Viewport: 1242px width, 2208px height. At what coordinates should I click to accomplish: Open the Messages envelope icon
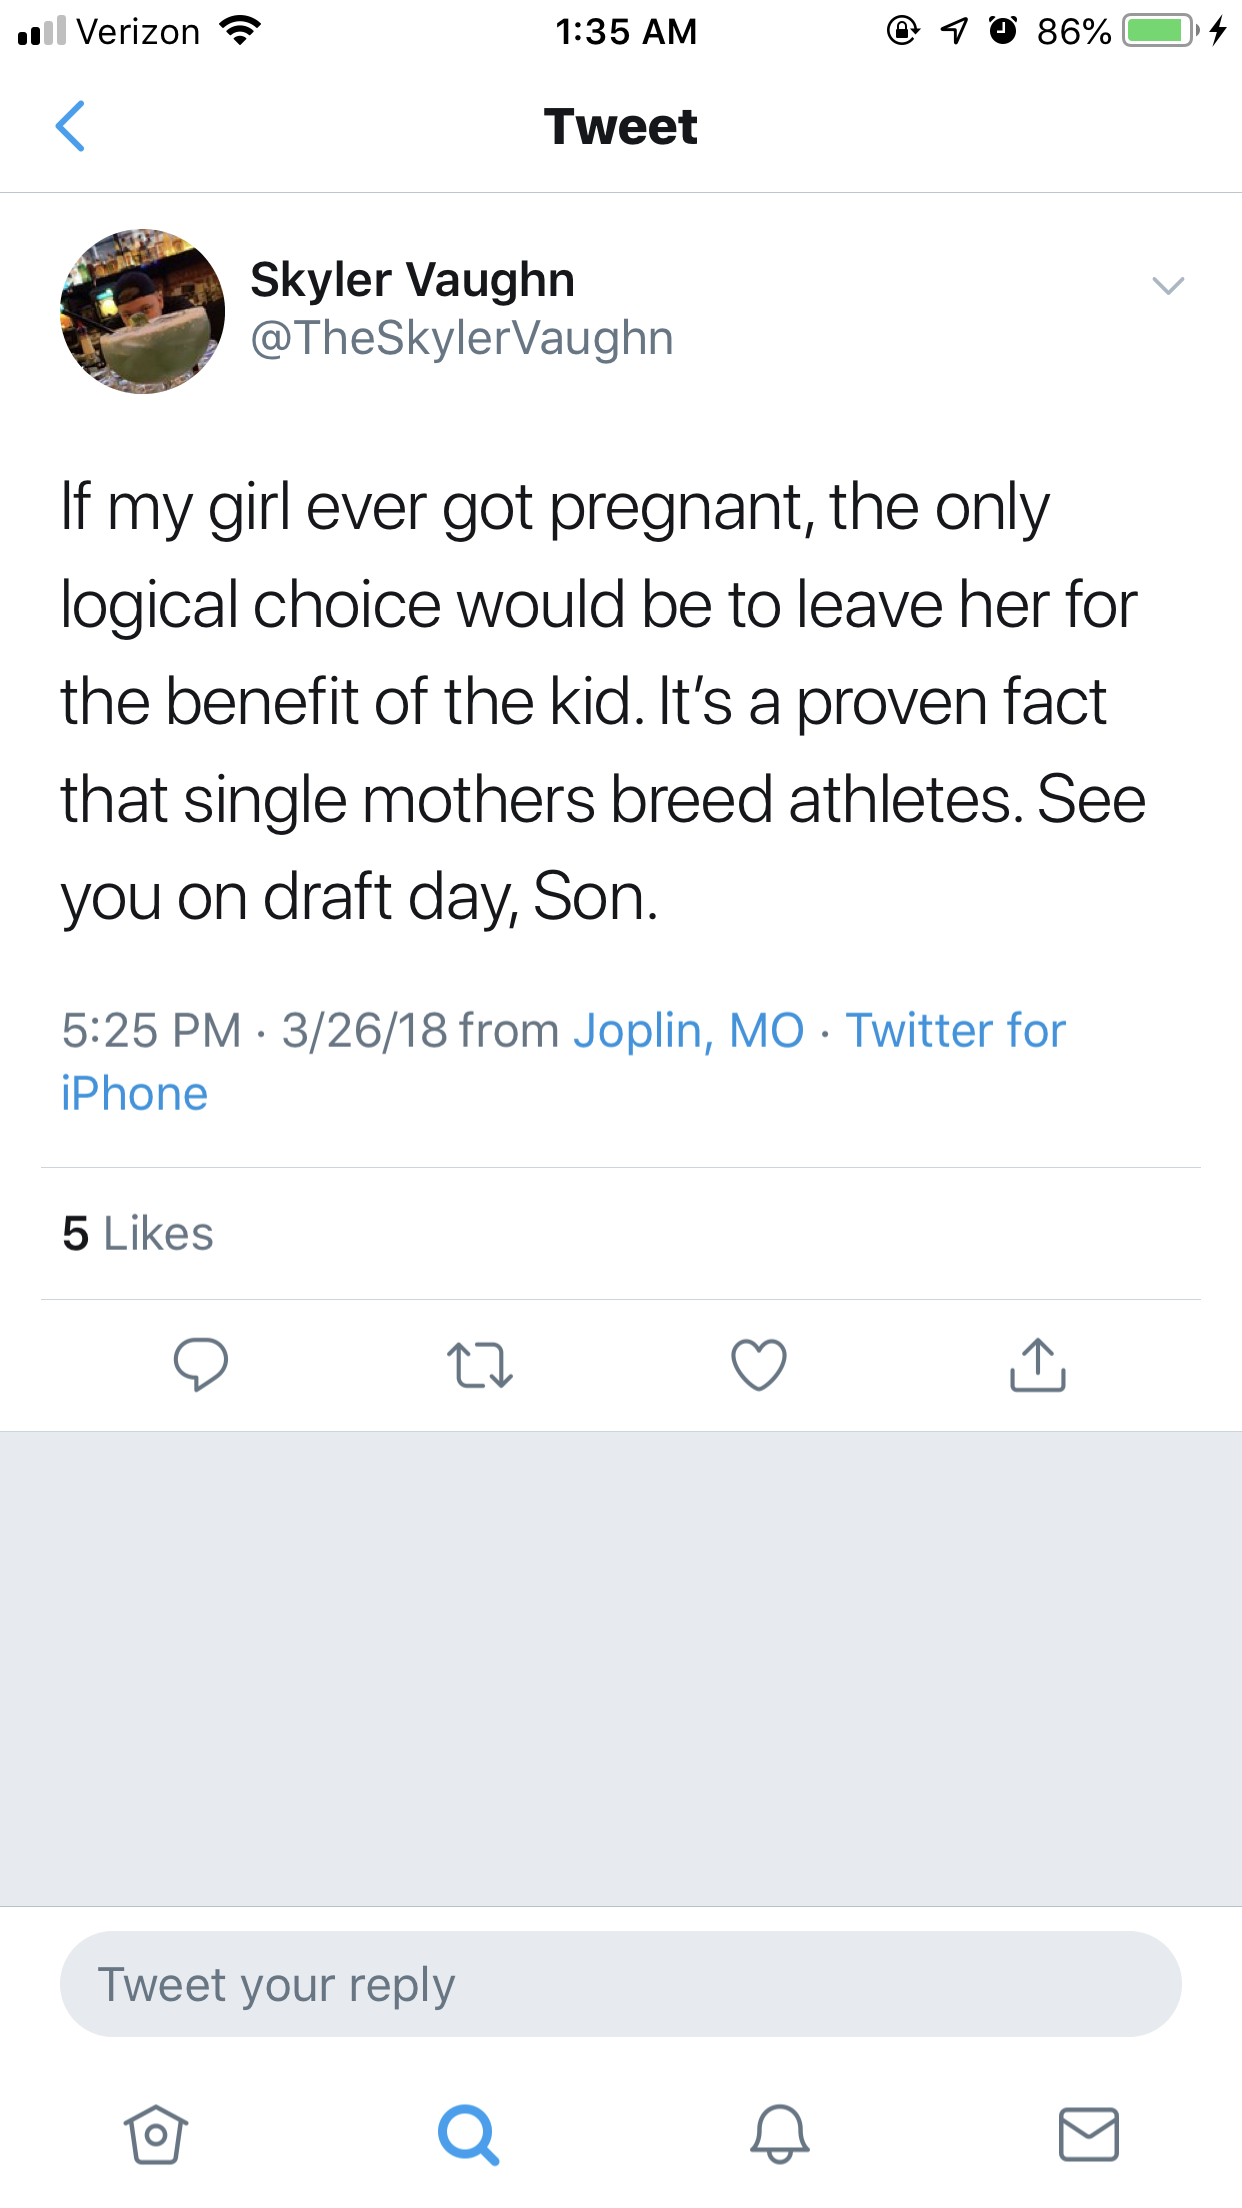[x=1089, y=2134]
